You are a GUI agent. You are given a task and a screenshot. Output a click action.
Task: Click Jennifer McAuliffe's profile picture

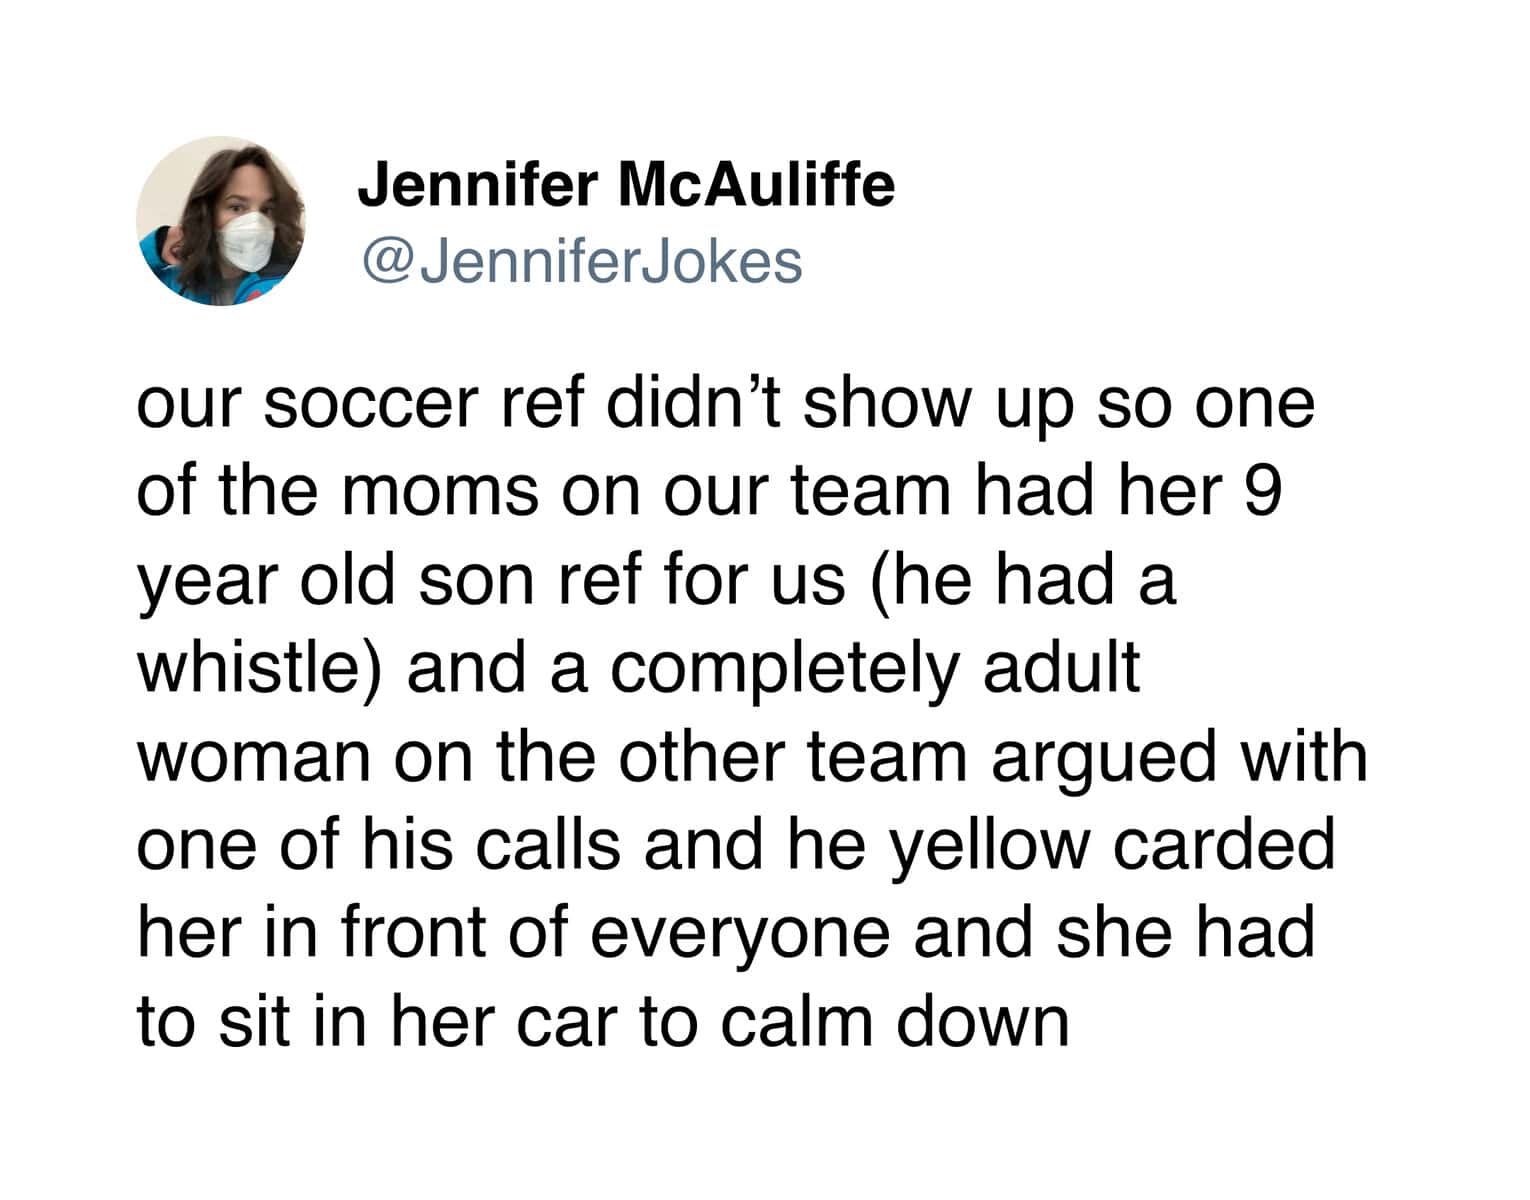click(221, 221)
